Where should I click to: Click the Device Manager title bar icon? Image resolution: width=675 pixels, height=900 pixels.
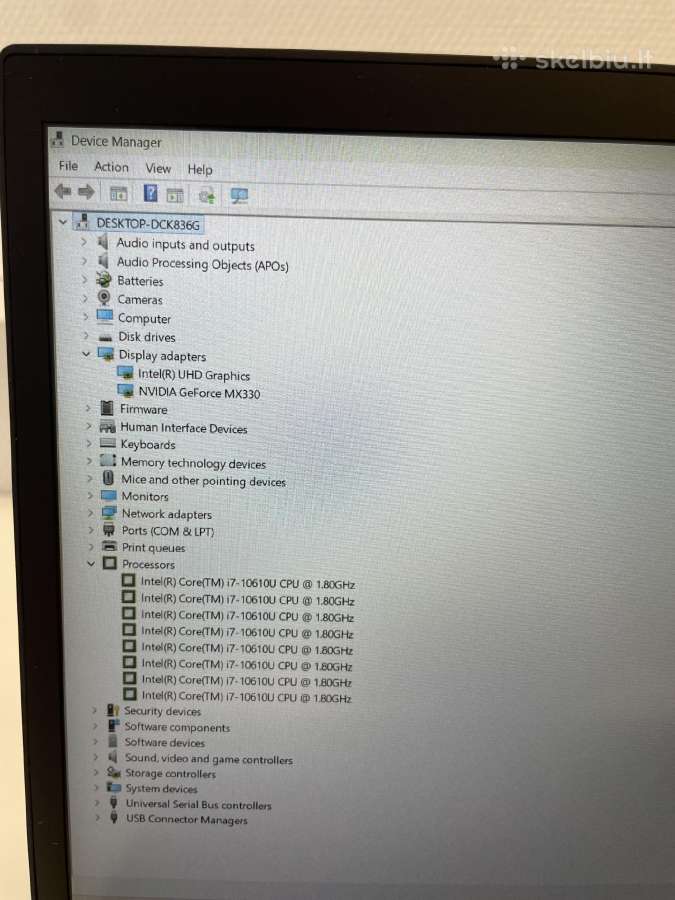coord(57,139)
